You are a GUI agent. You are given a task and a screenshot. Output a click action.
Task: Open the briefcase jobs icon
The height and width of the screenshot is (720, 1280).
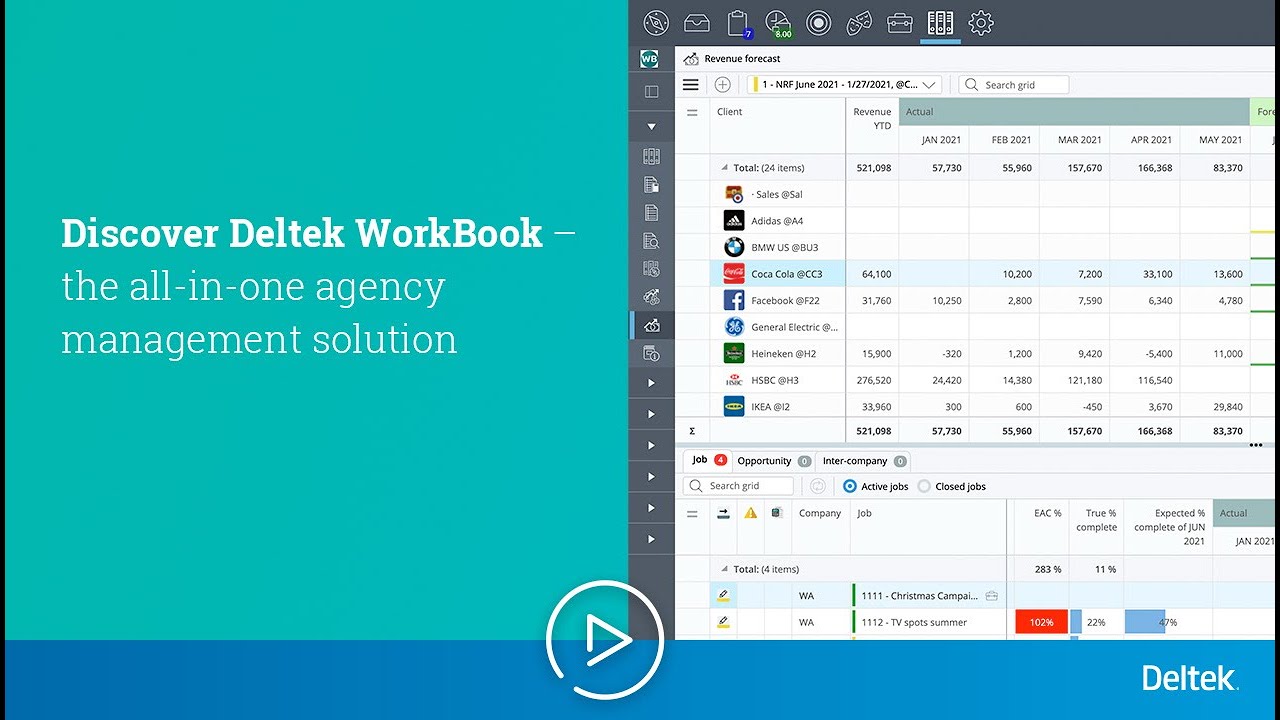(x=900, y=22)
